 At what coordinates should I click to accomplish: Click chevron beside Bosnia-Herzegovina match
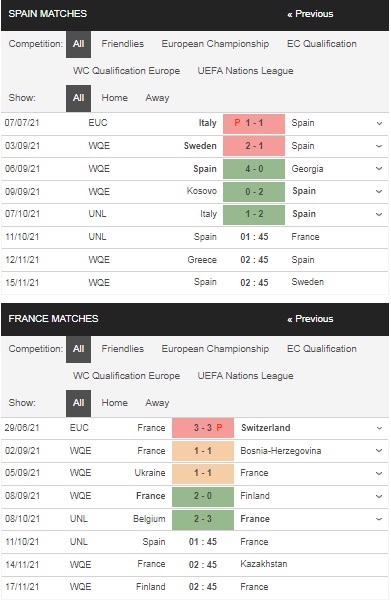point(379,451)
